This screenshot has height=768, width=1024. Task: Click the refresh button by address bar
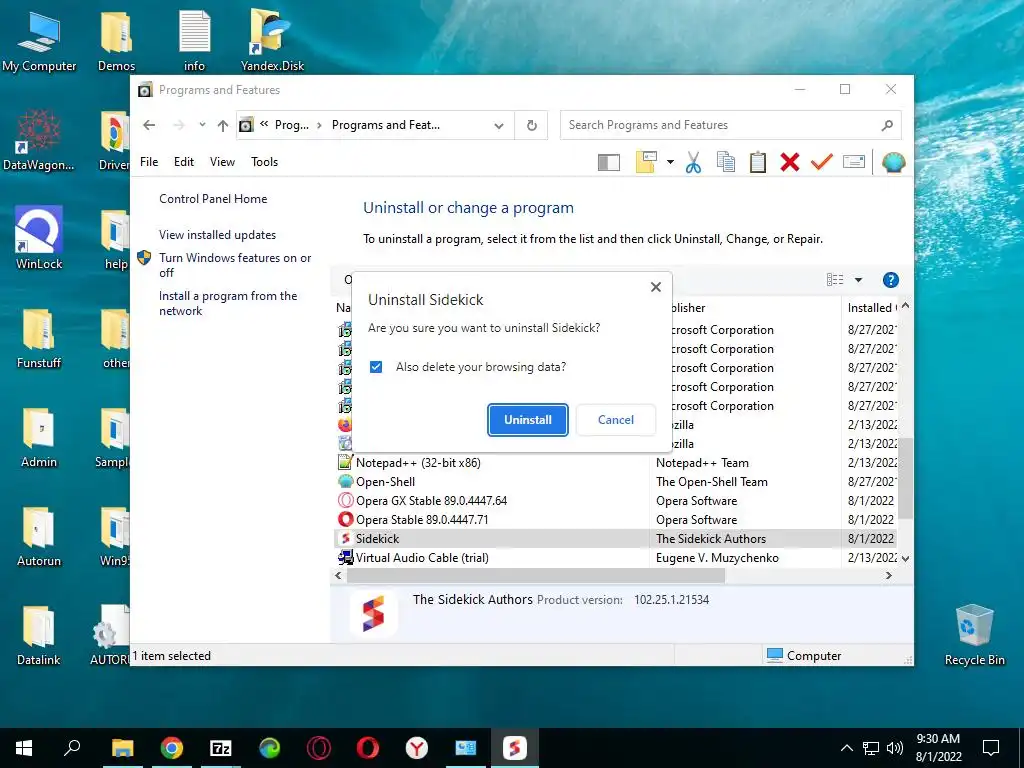(532, 125)
